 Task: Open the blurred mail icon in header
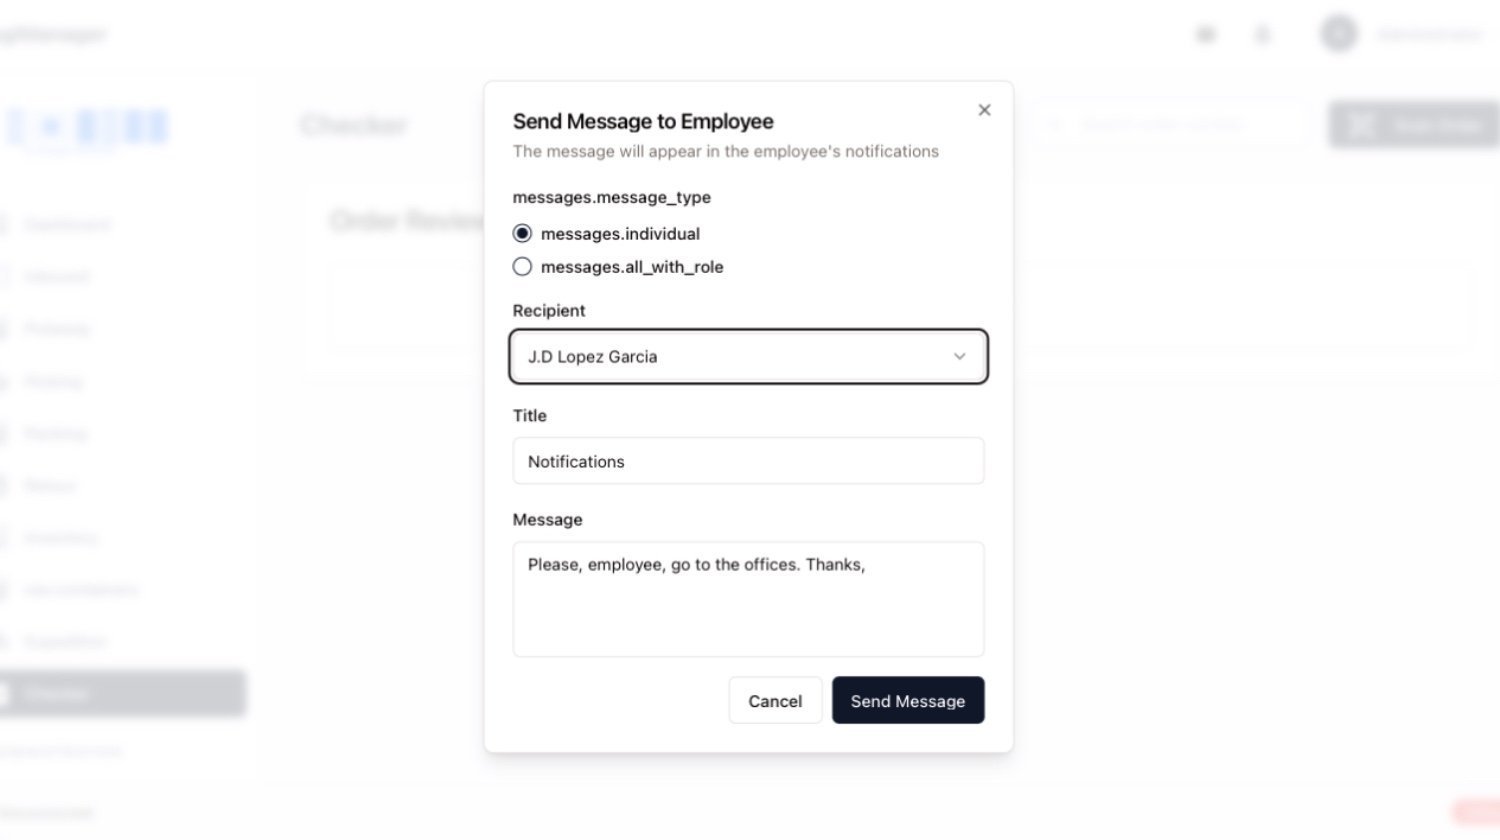tap(1206, 35)
